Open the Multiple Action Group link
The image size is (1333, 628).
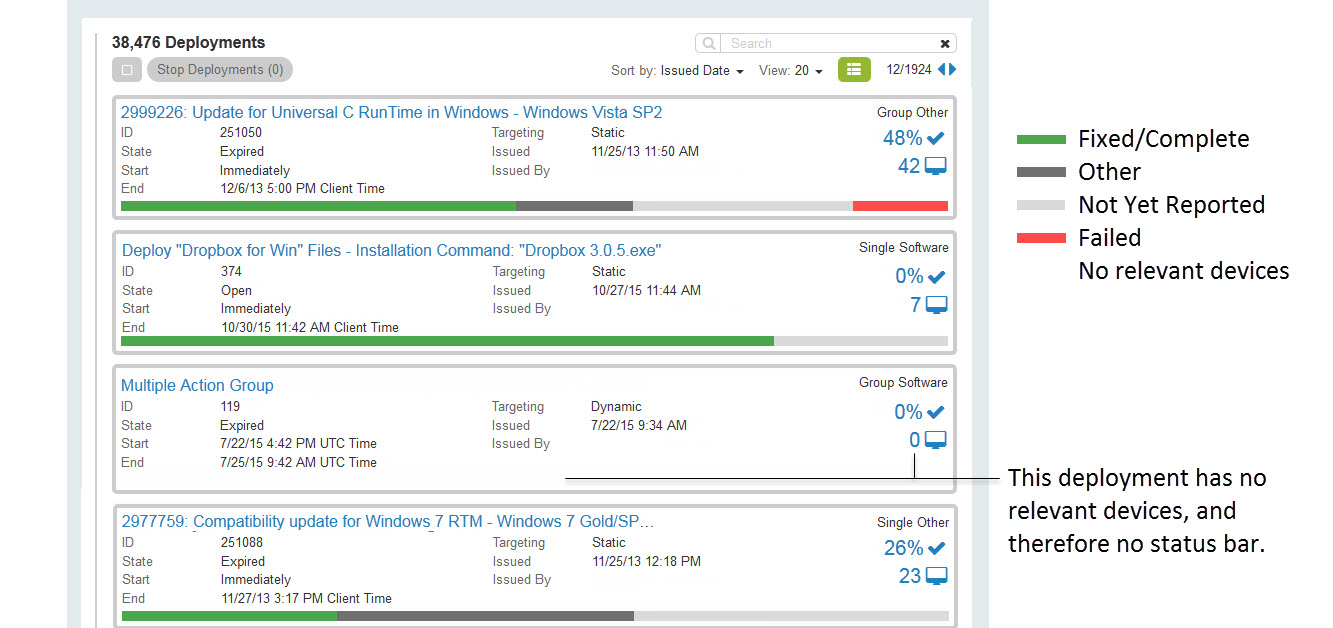(197, 385)
